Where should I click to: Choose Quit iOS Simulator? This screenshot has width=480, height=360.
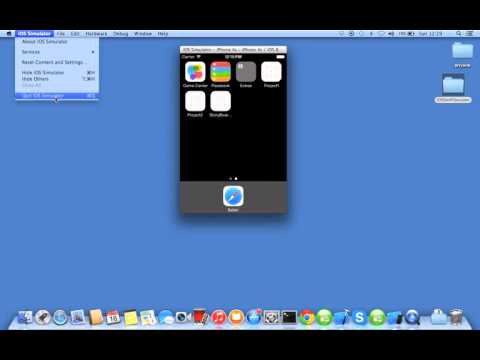click(57, 96)
